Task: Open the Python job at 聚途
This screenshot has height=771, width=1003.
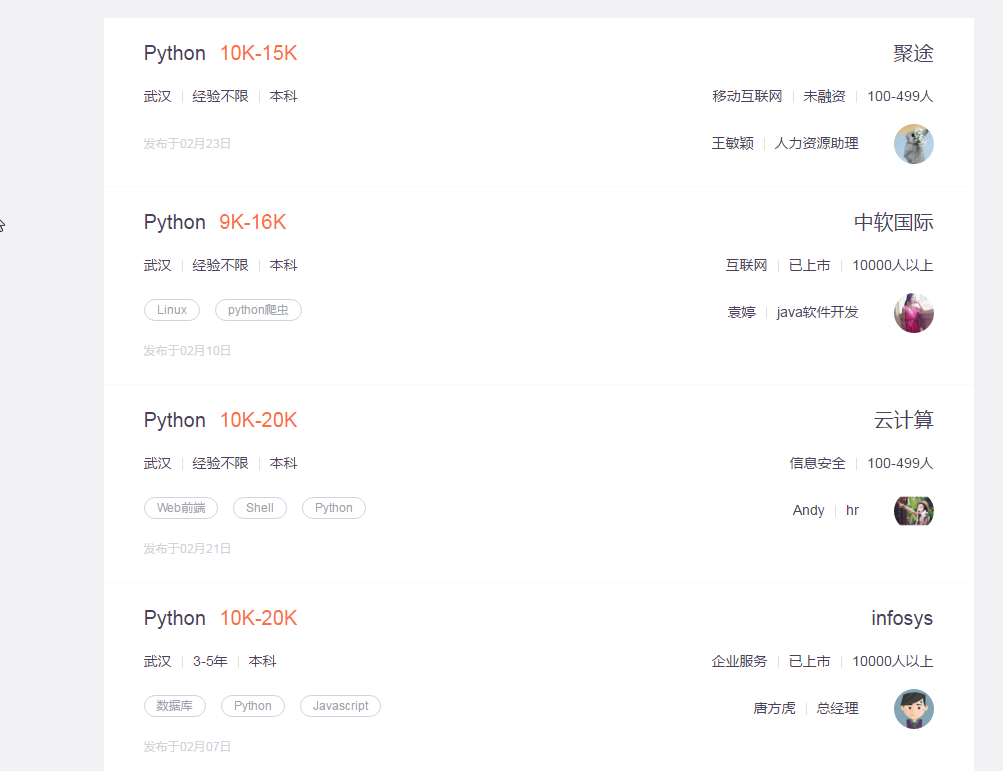Action: pos(175,53)
